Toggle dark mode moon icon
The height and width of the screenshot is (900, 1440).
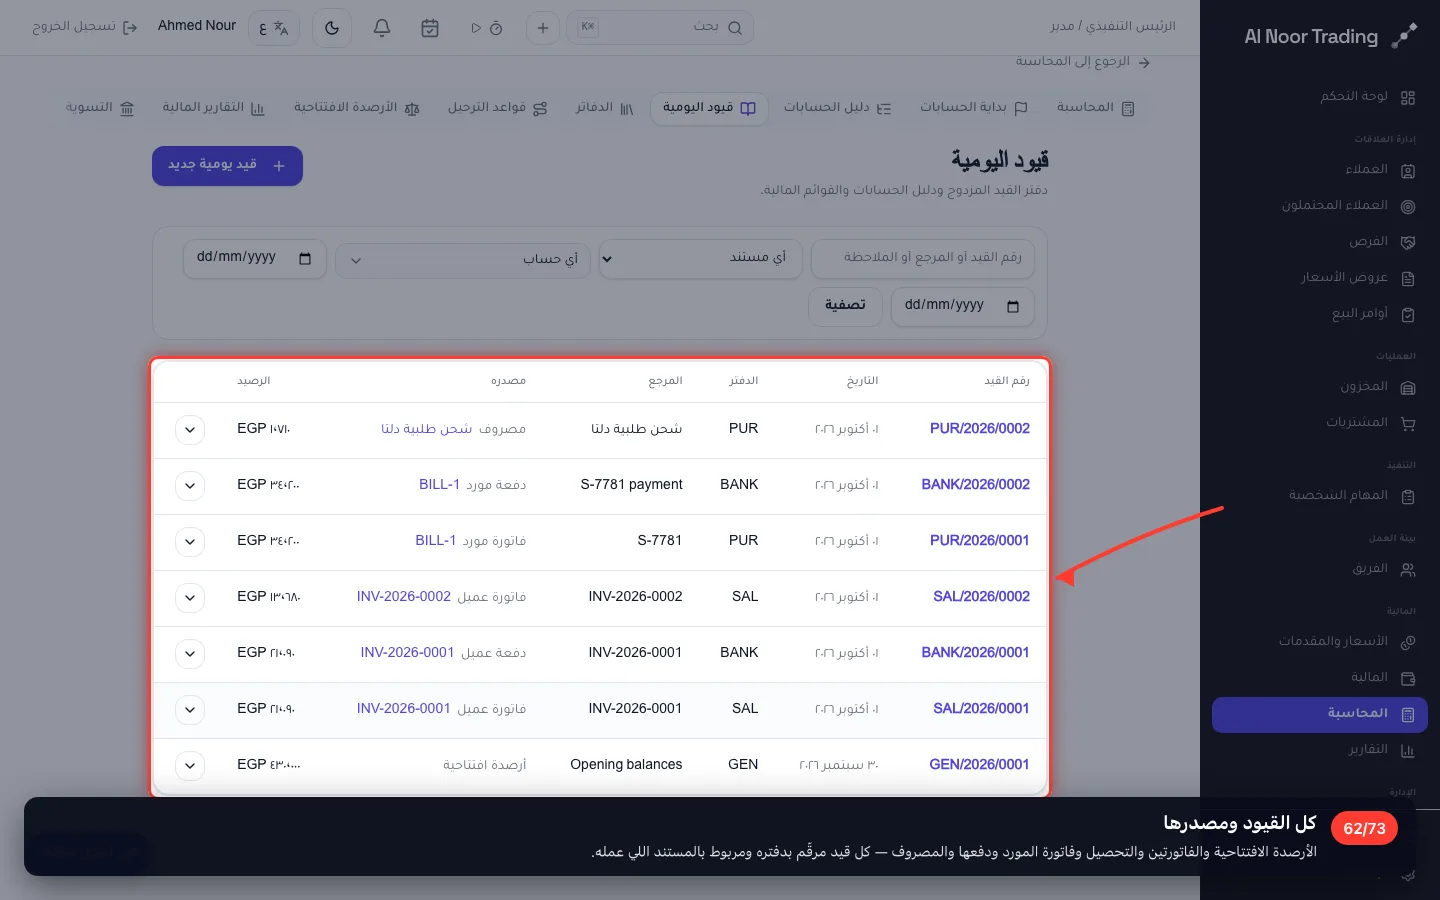(332, 28)
